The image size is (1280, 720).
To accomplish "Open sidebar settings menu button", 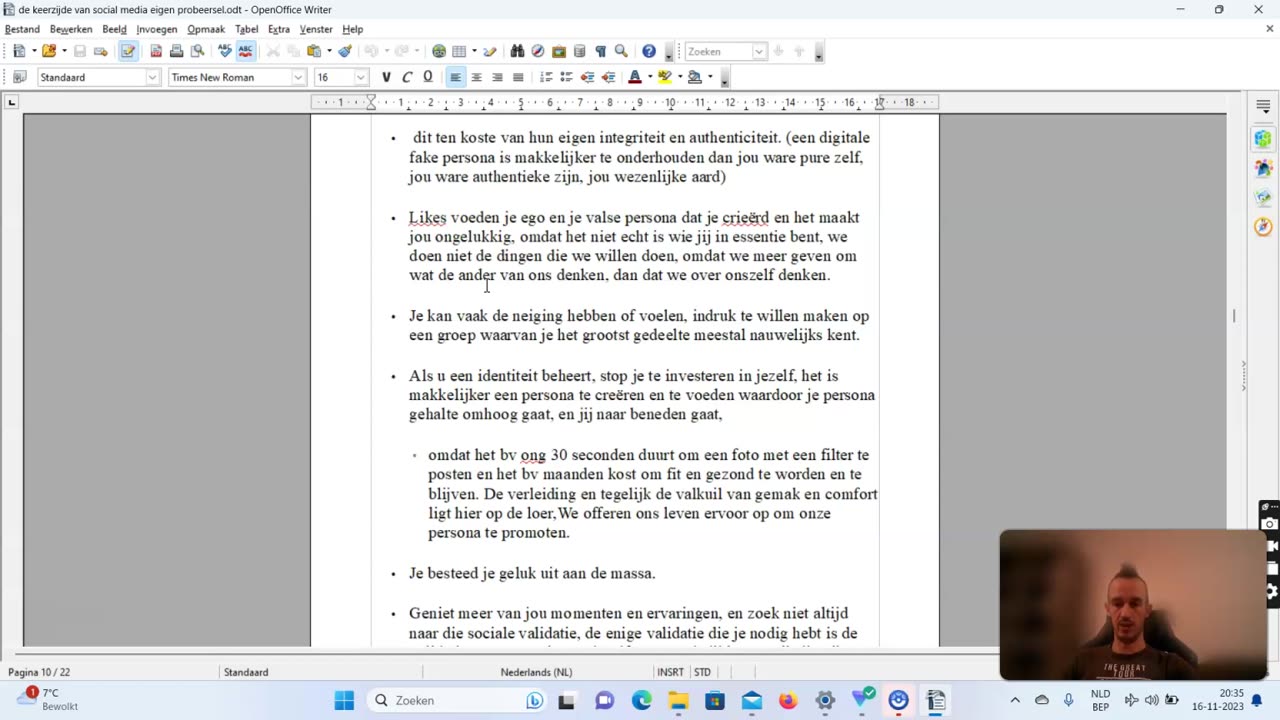I will click(1263, 106).
